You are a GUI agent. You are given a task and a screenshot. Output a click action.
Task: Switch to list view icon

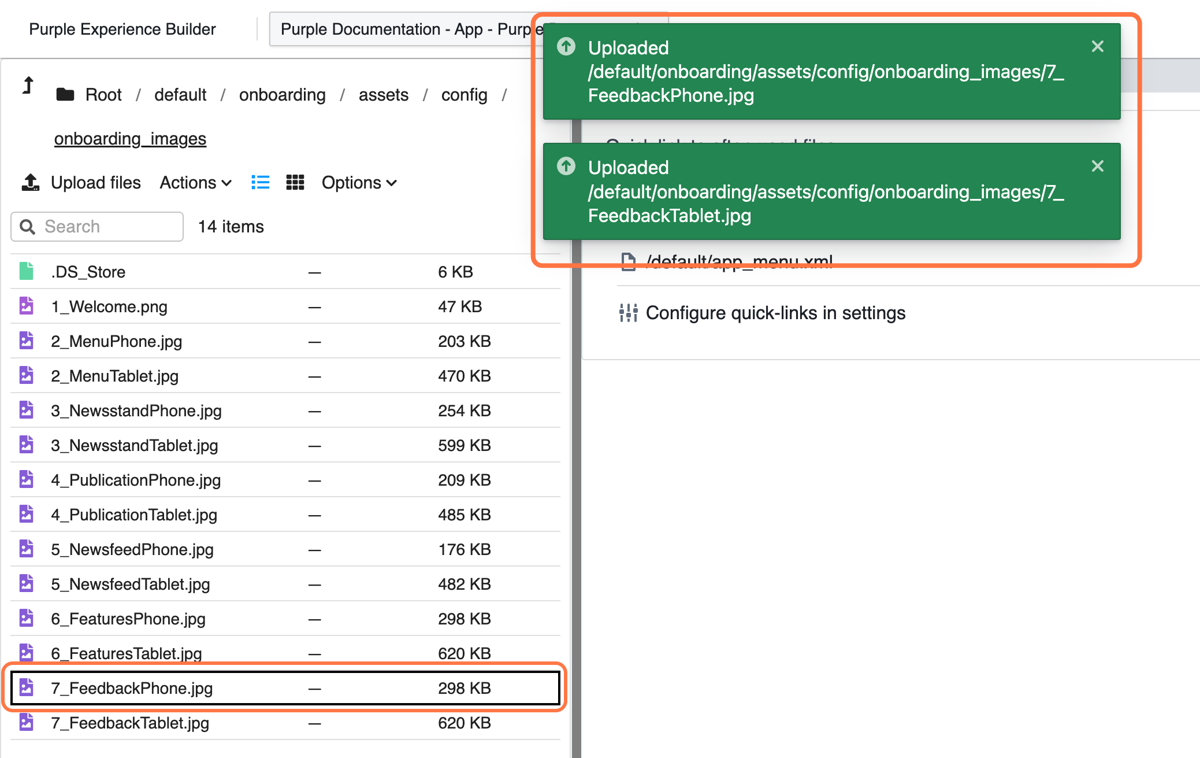click(260, 182)
